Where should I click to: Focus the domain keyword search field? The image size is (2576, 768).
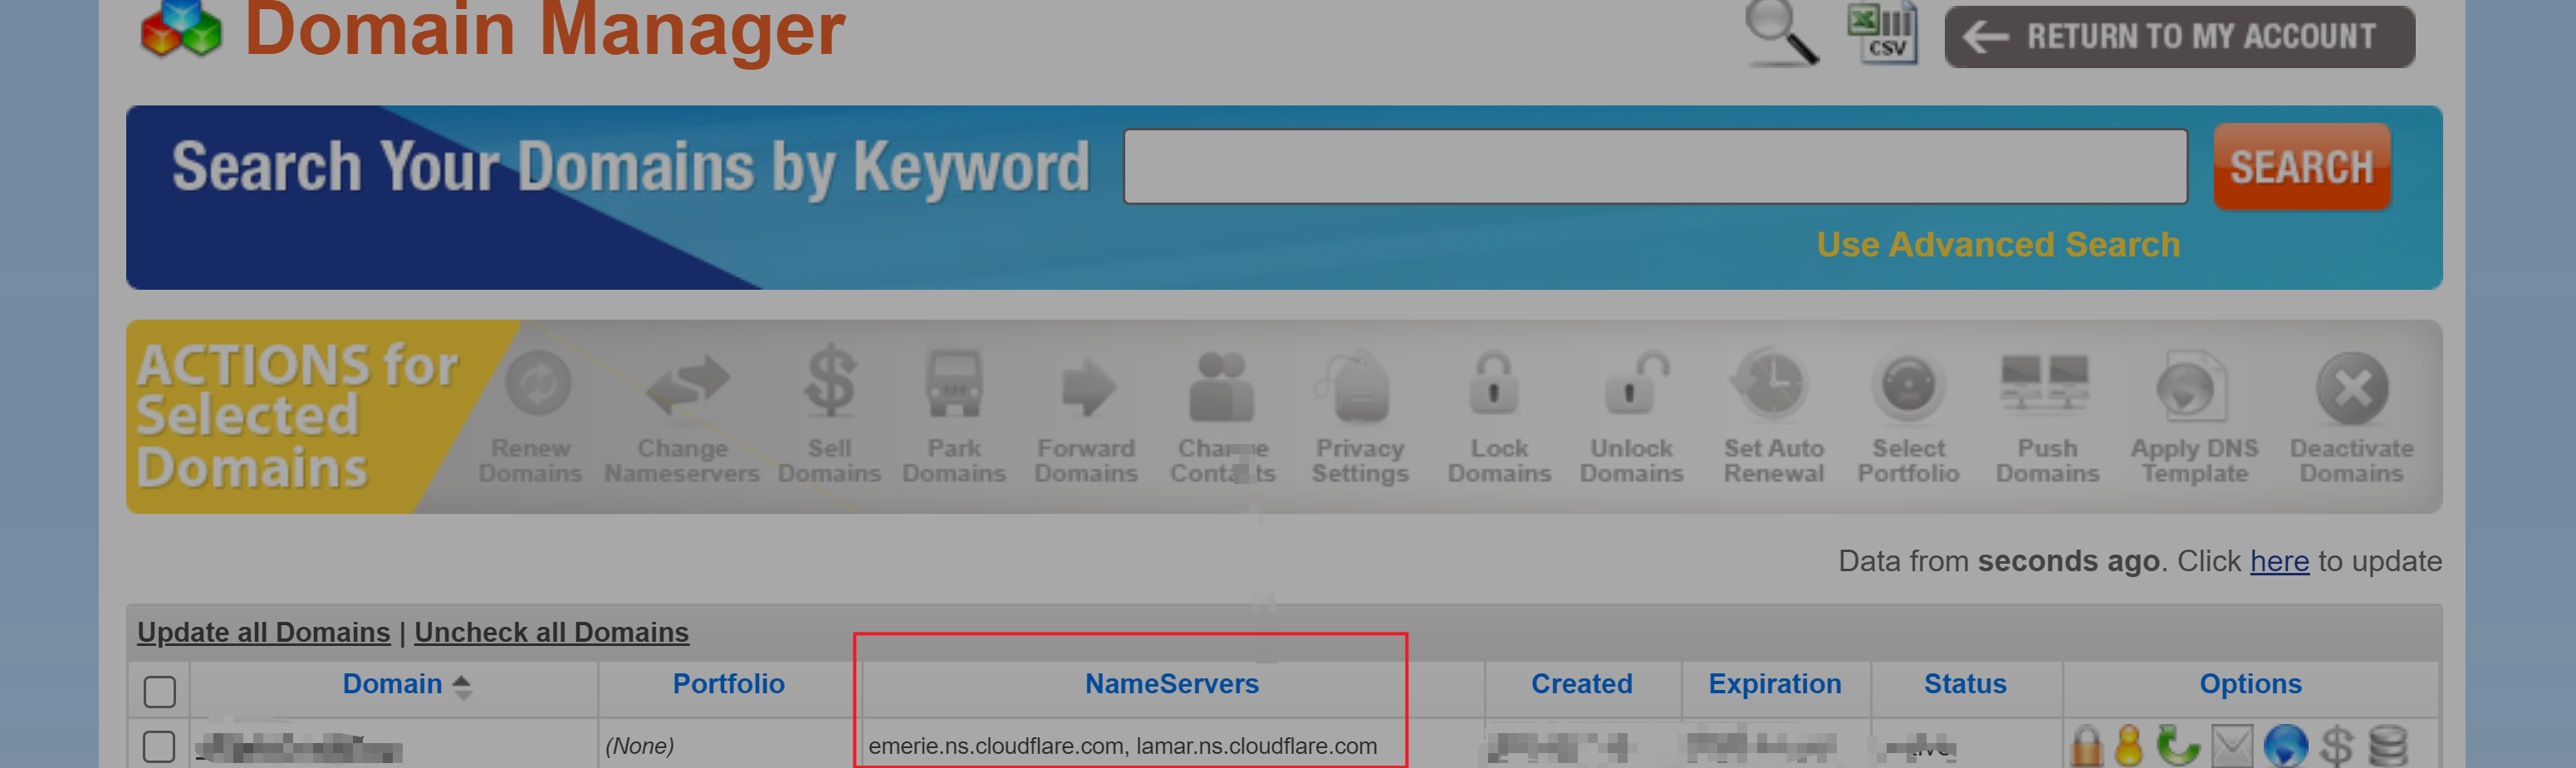[x=1654, y=167]
